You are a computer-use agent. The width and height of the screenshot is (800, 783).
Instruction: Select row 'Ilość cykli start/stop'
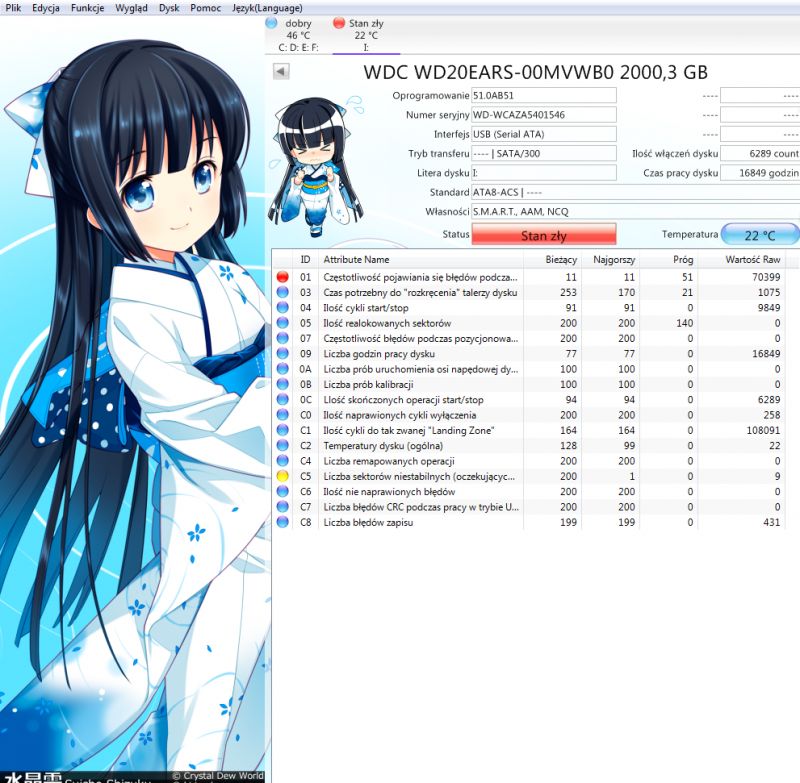click(x=528, y=308)
